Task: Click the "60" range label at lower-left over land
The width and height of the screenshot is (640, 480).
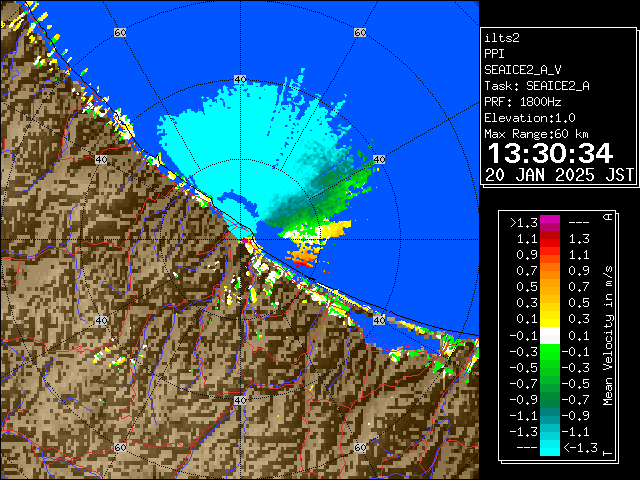Action: [120, 448]
